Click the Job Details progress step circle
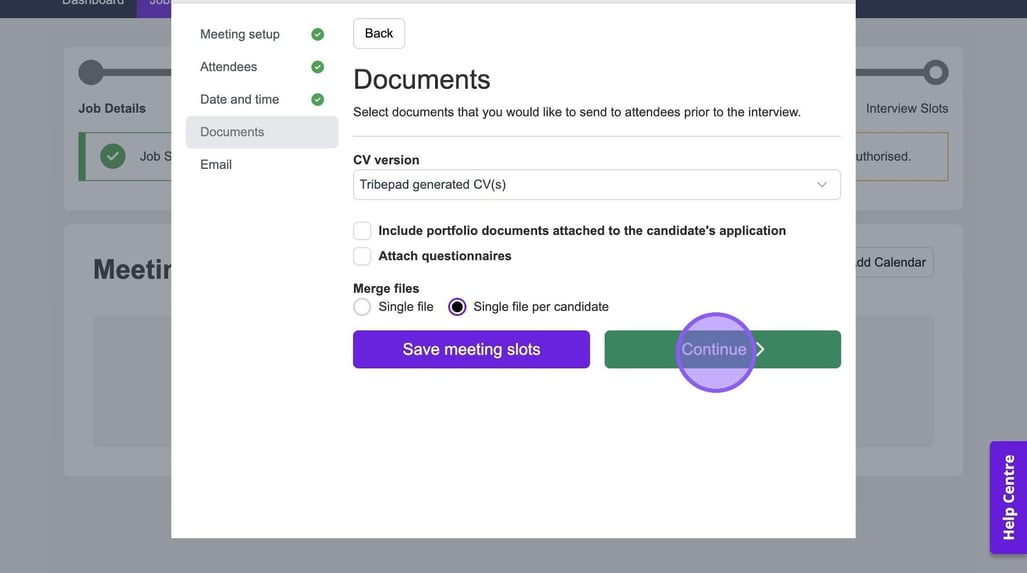1027x573 pixels. (x=91, y=72)
